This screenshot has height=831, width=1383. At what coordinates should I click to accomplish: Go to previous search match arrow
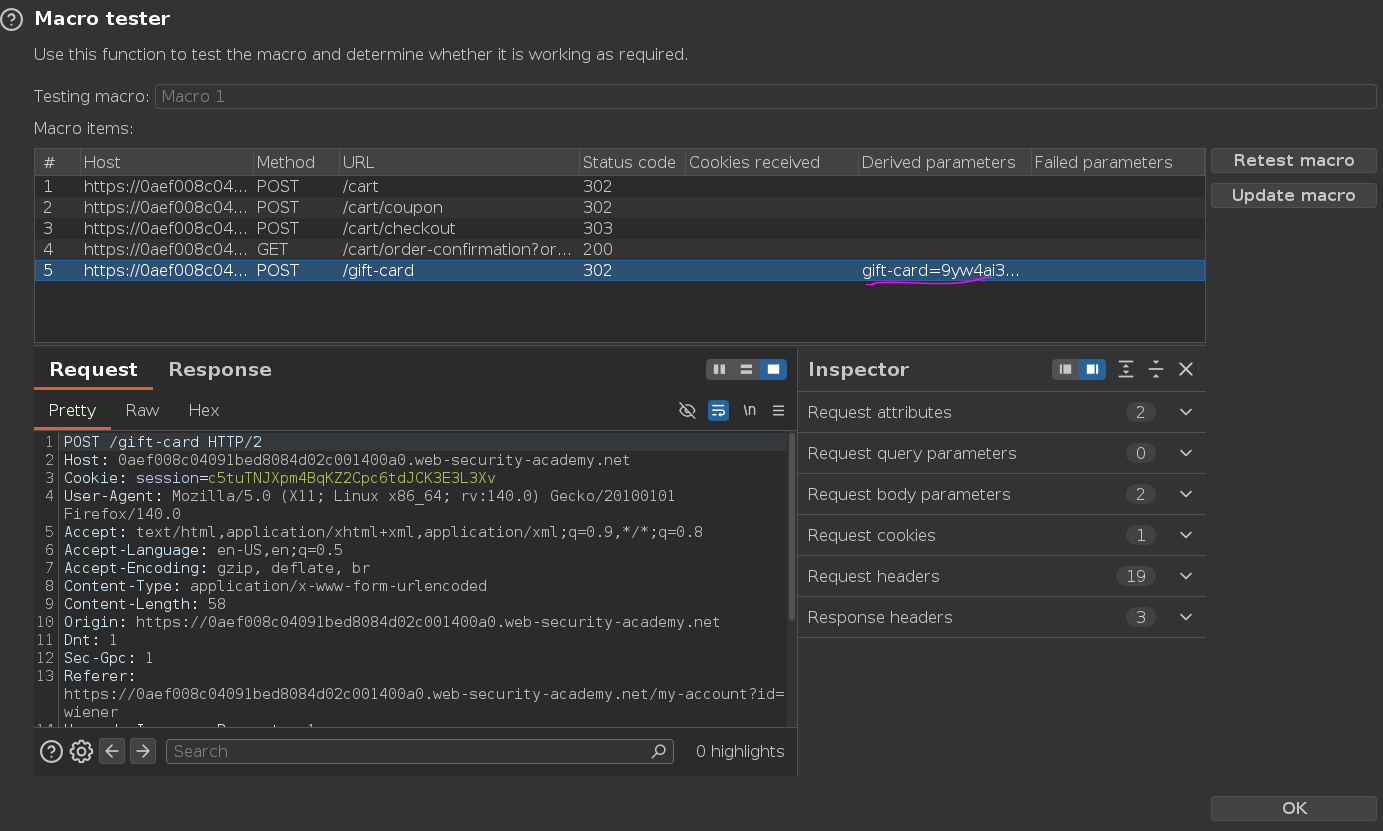click(112, 751)
